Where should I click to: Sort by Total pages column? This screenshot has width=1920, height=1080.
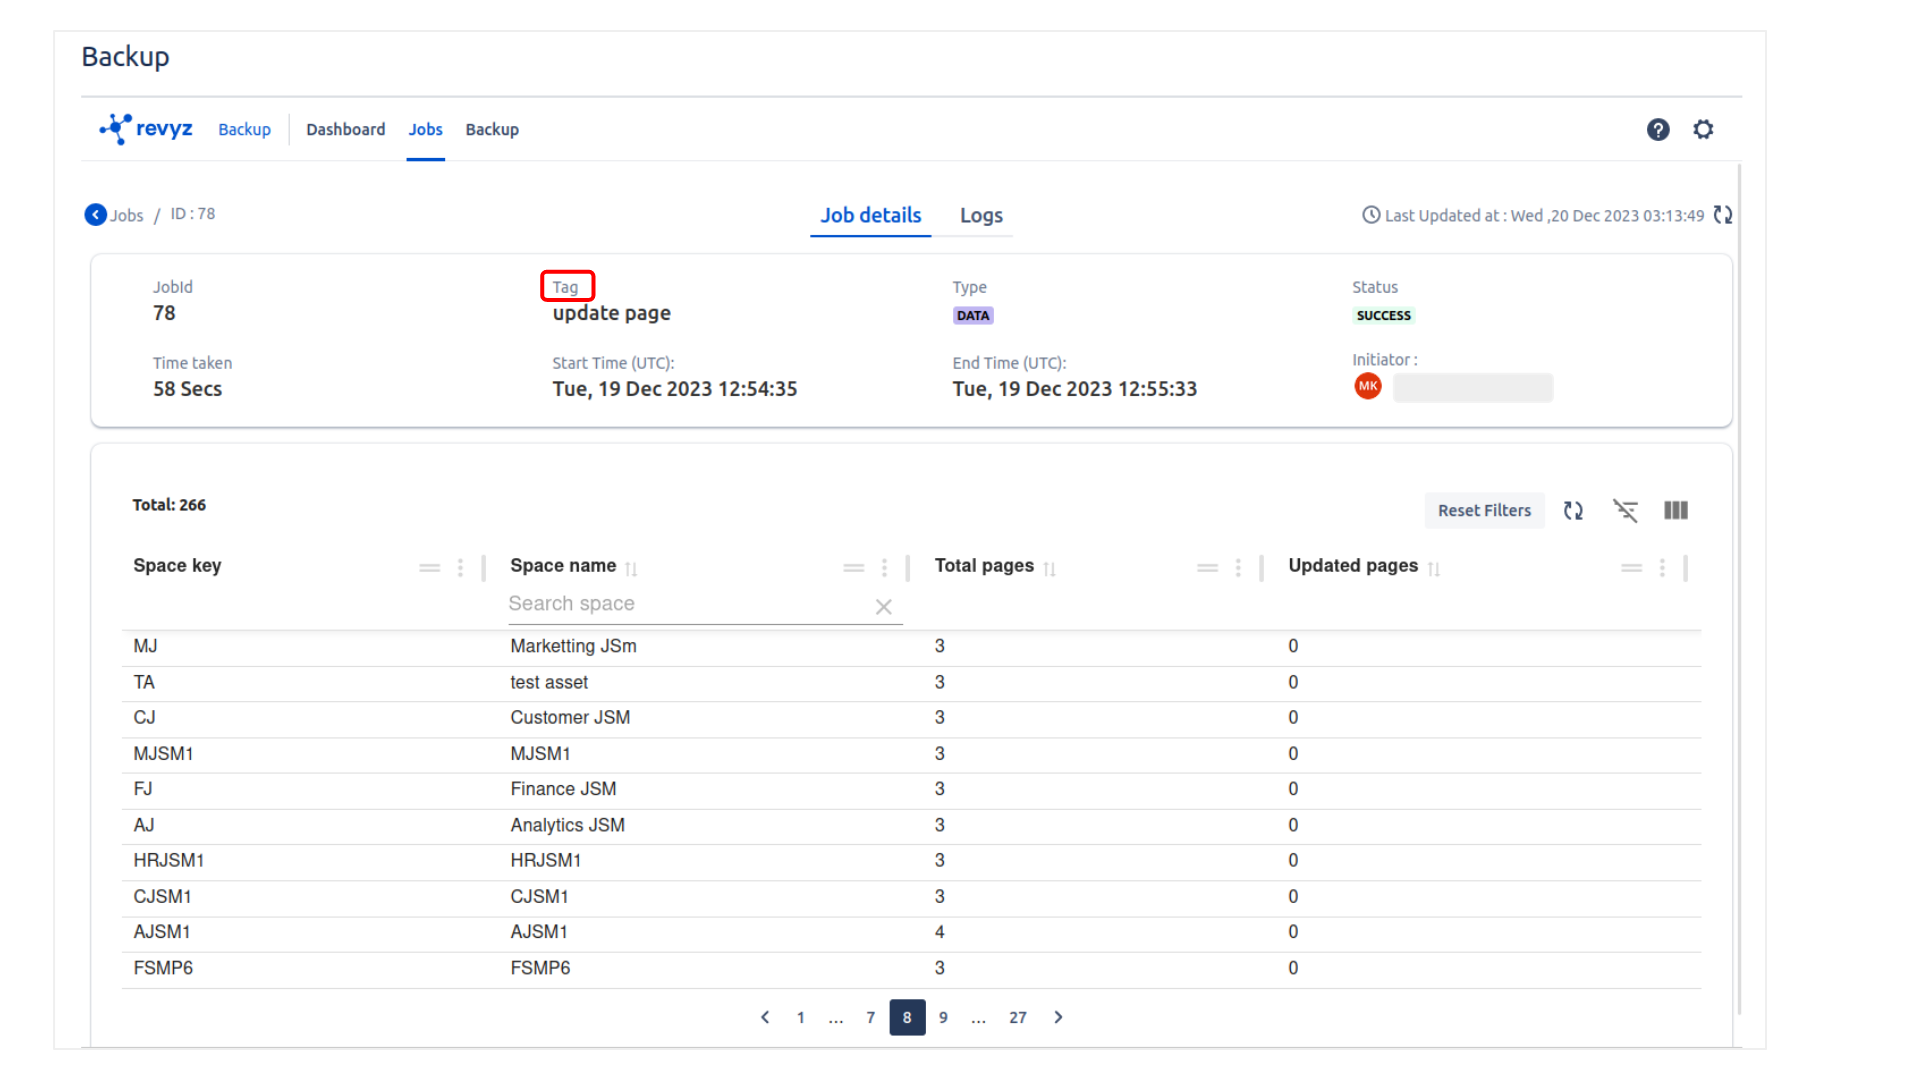1049,568
